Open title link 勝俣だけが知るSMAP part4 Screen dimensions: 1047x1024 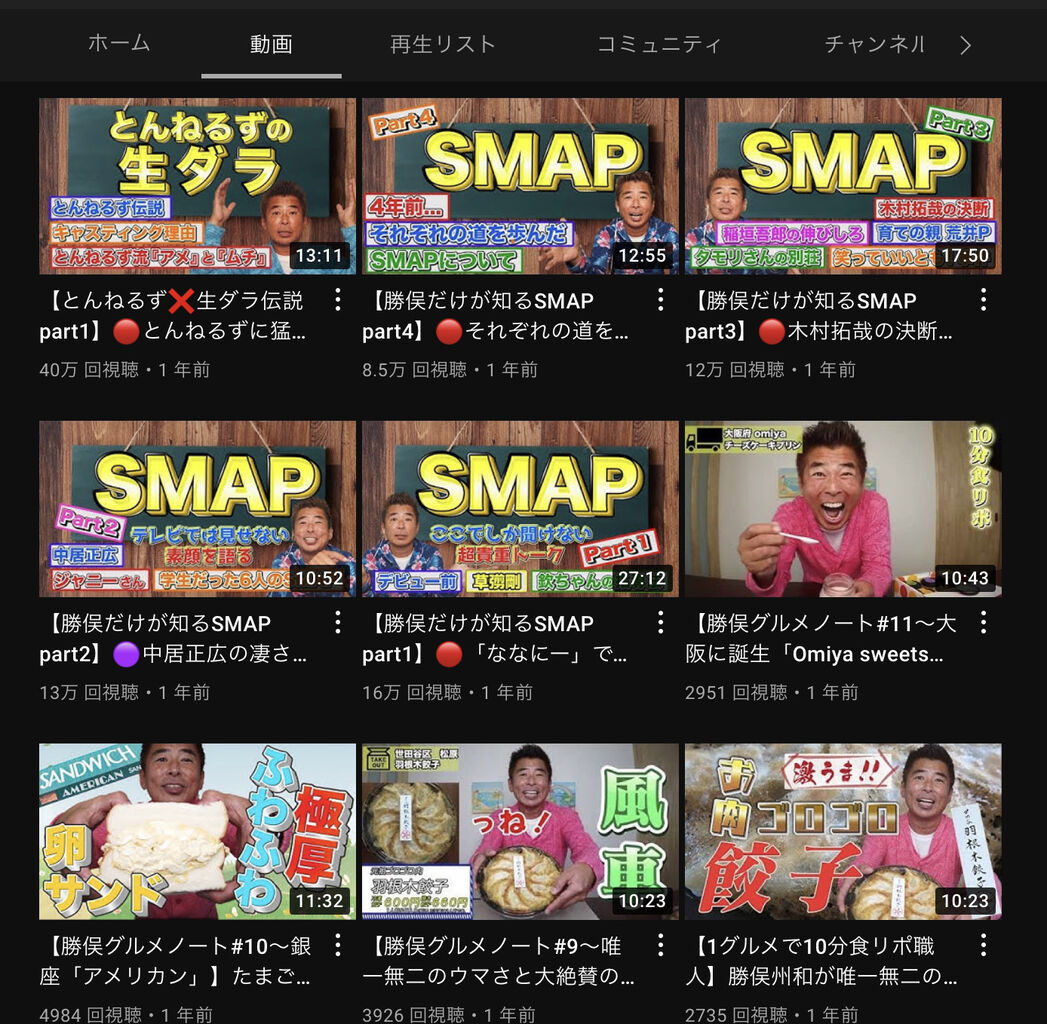[495, 315]
